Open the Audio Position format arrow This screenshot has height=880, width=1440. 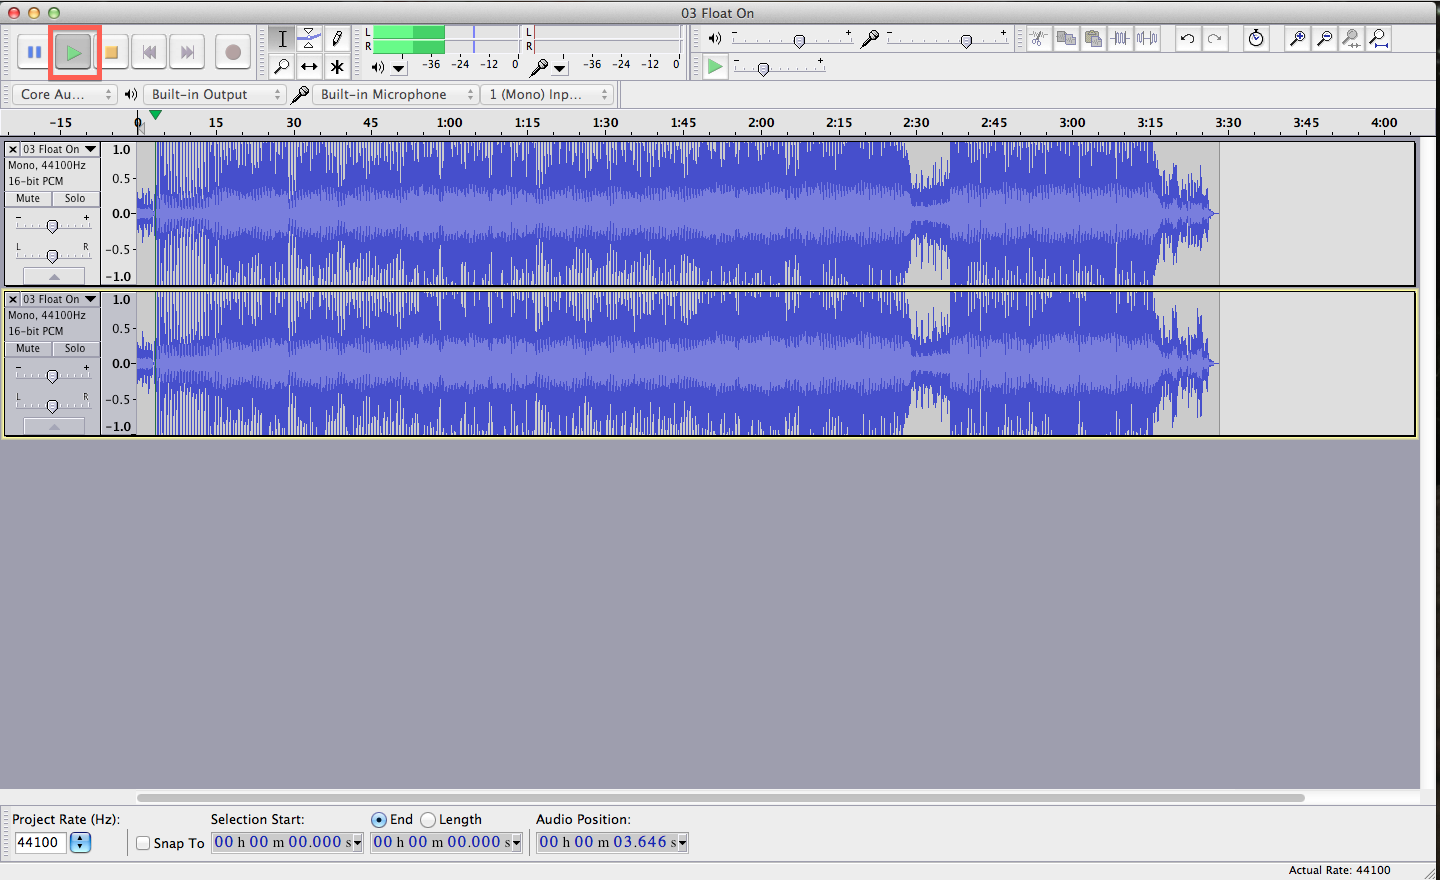[682, 843]
